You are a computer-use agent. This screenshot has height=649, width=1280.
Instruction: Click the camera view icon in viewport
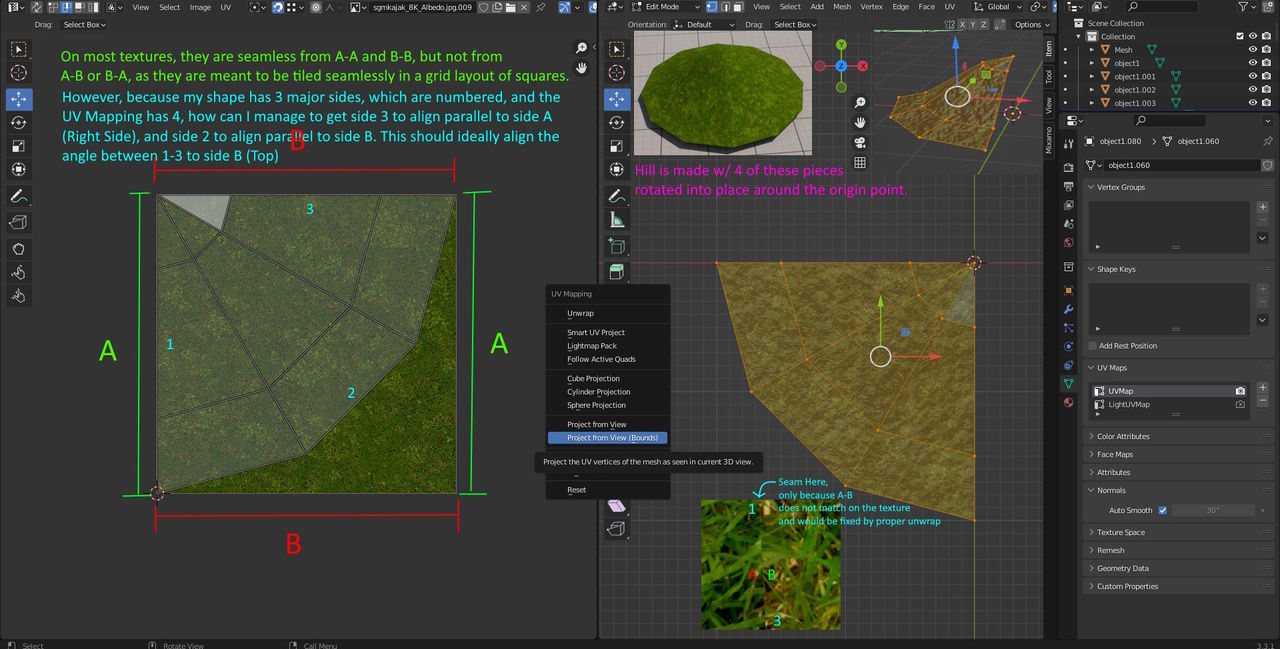(859, 142)
